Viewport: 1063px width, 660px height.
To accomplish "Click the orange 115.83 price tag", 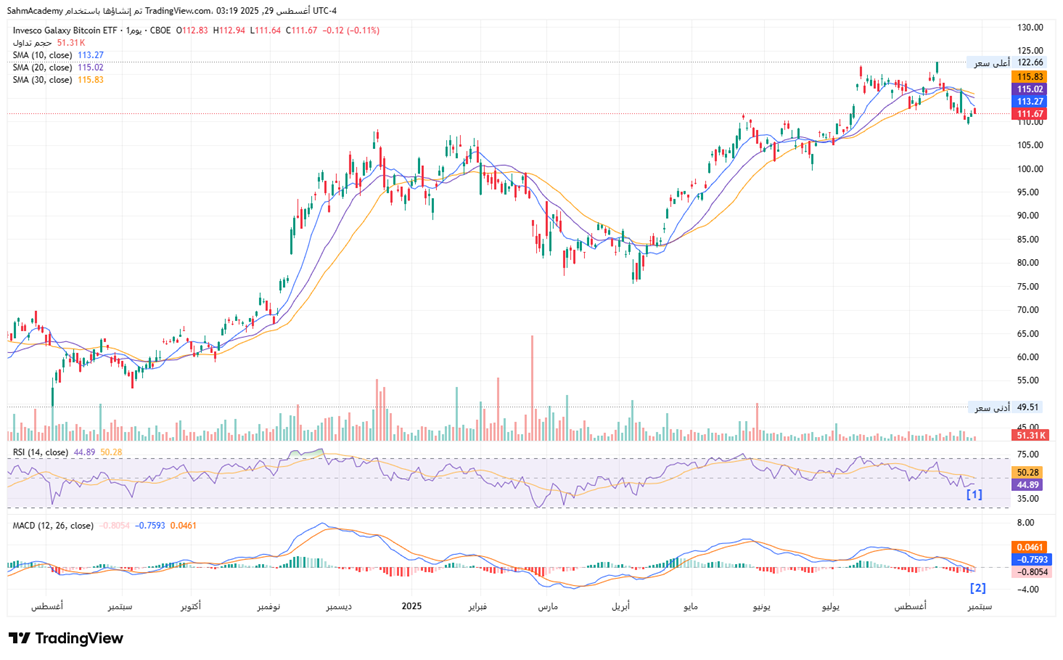I will click(x=1029, y=76).
